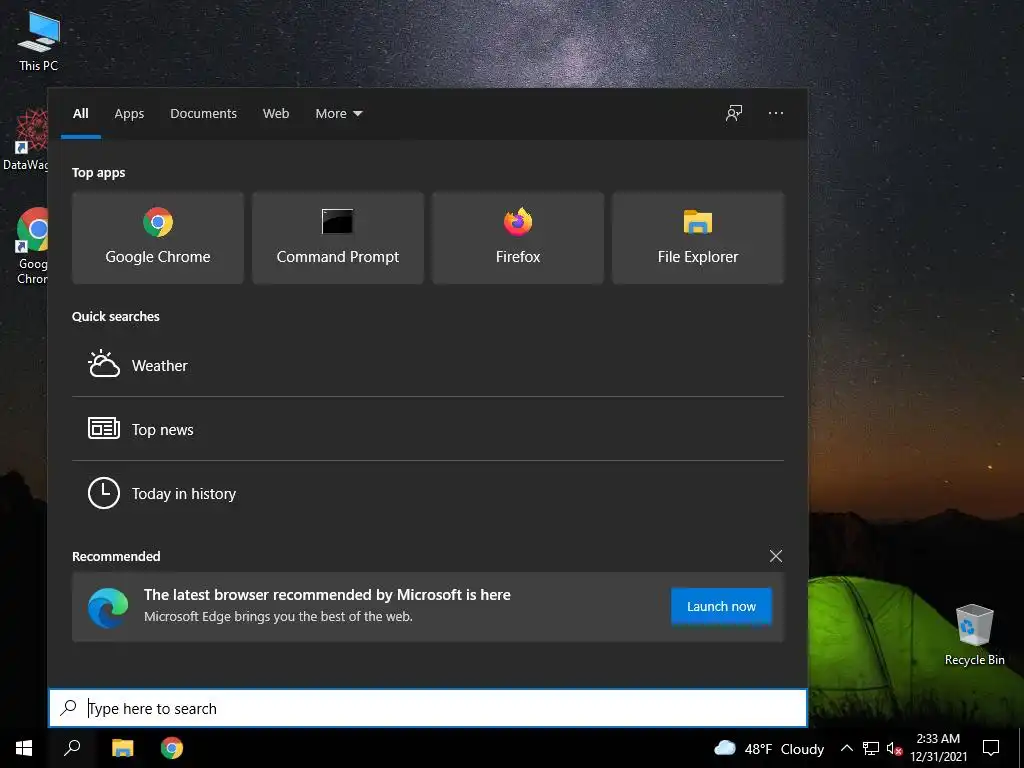Open the network status tray icon

(871, 748)
